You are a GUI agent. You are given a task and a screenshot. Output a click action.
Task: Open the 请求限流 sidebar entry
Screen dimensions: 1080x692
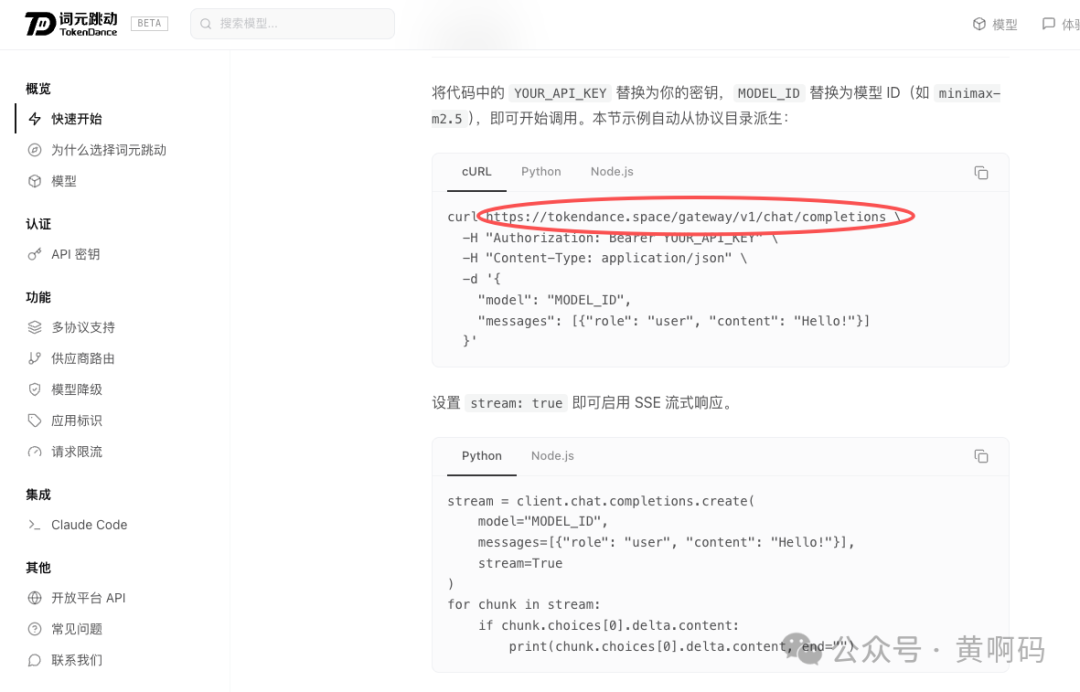76,452
